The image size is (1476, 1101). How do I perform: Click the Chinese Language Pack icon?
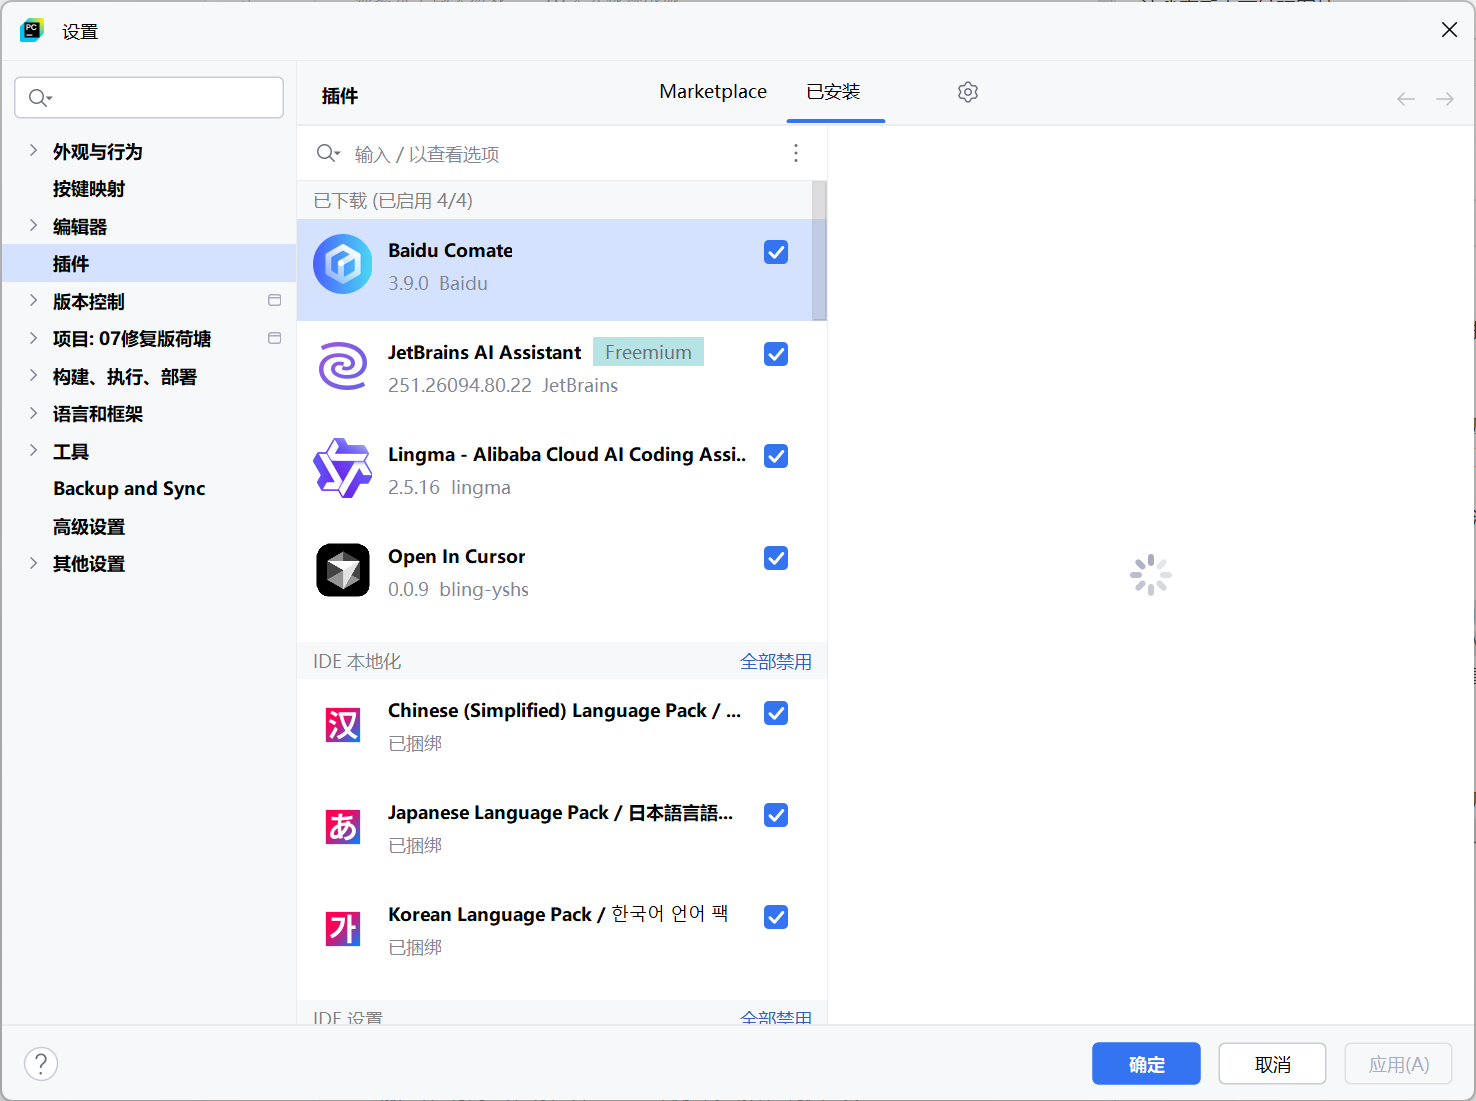tap(343, 725)
